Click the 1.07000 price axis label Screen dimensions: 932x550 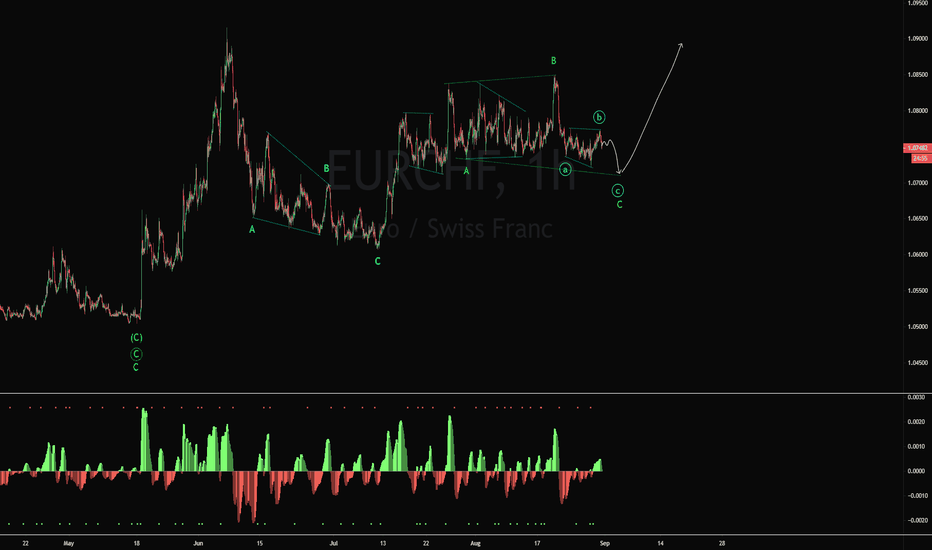[918, 183]
